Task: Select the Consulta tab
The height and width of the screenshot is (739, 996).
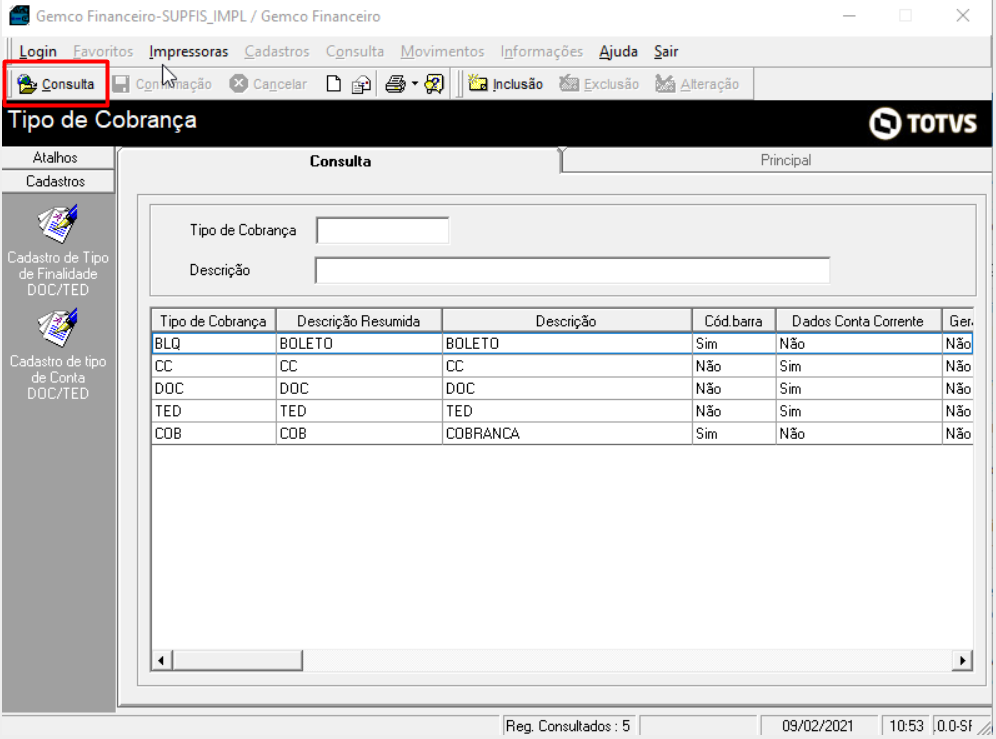Action: click(340, 161)
